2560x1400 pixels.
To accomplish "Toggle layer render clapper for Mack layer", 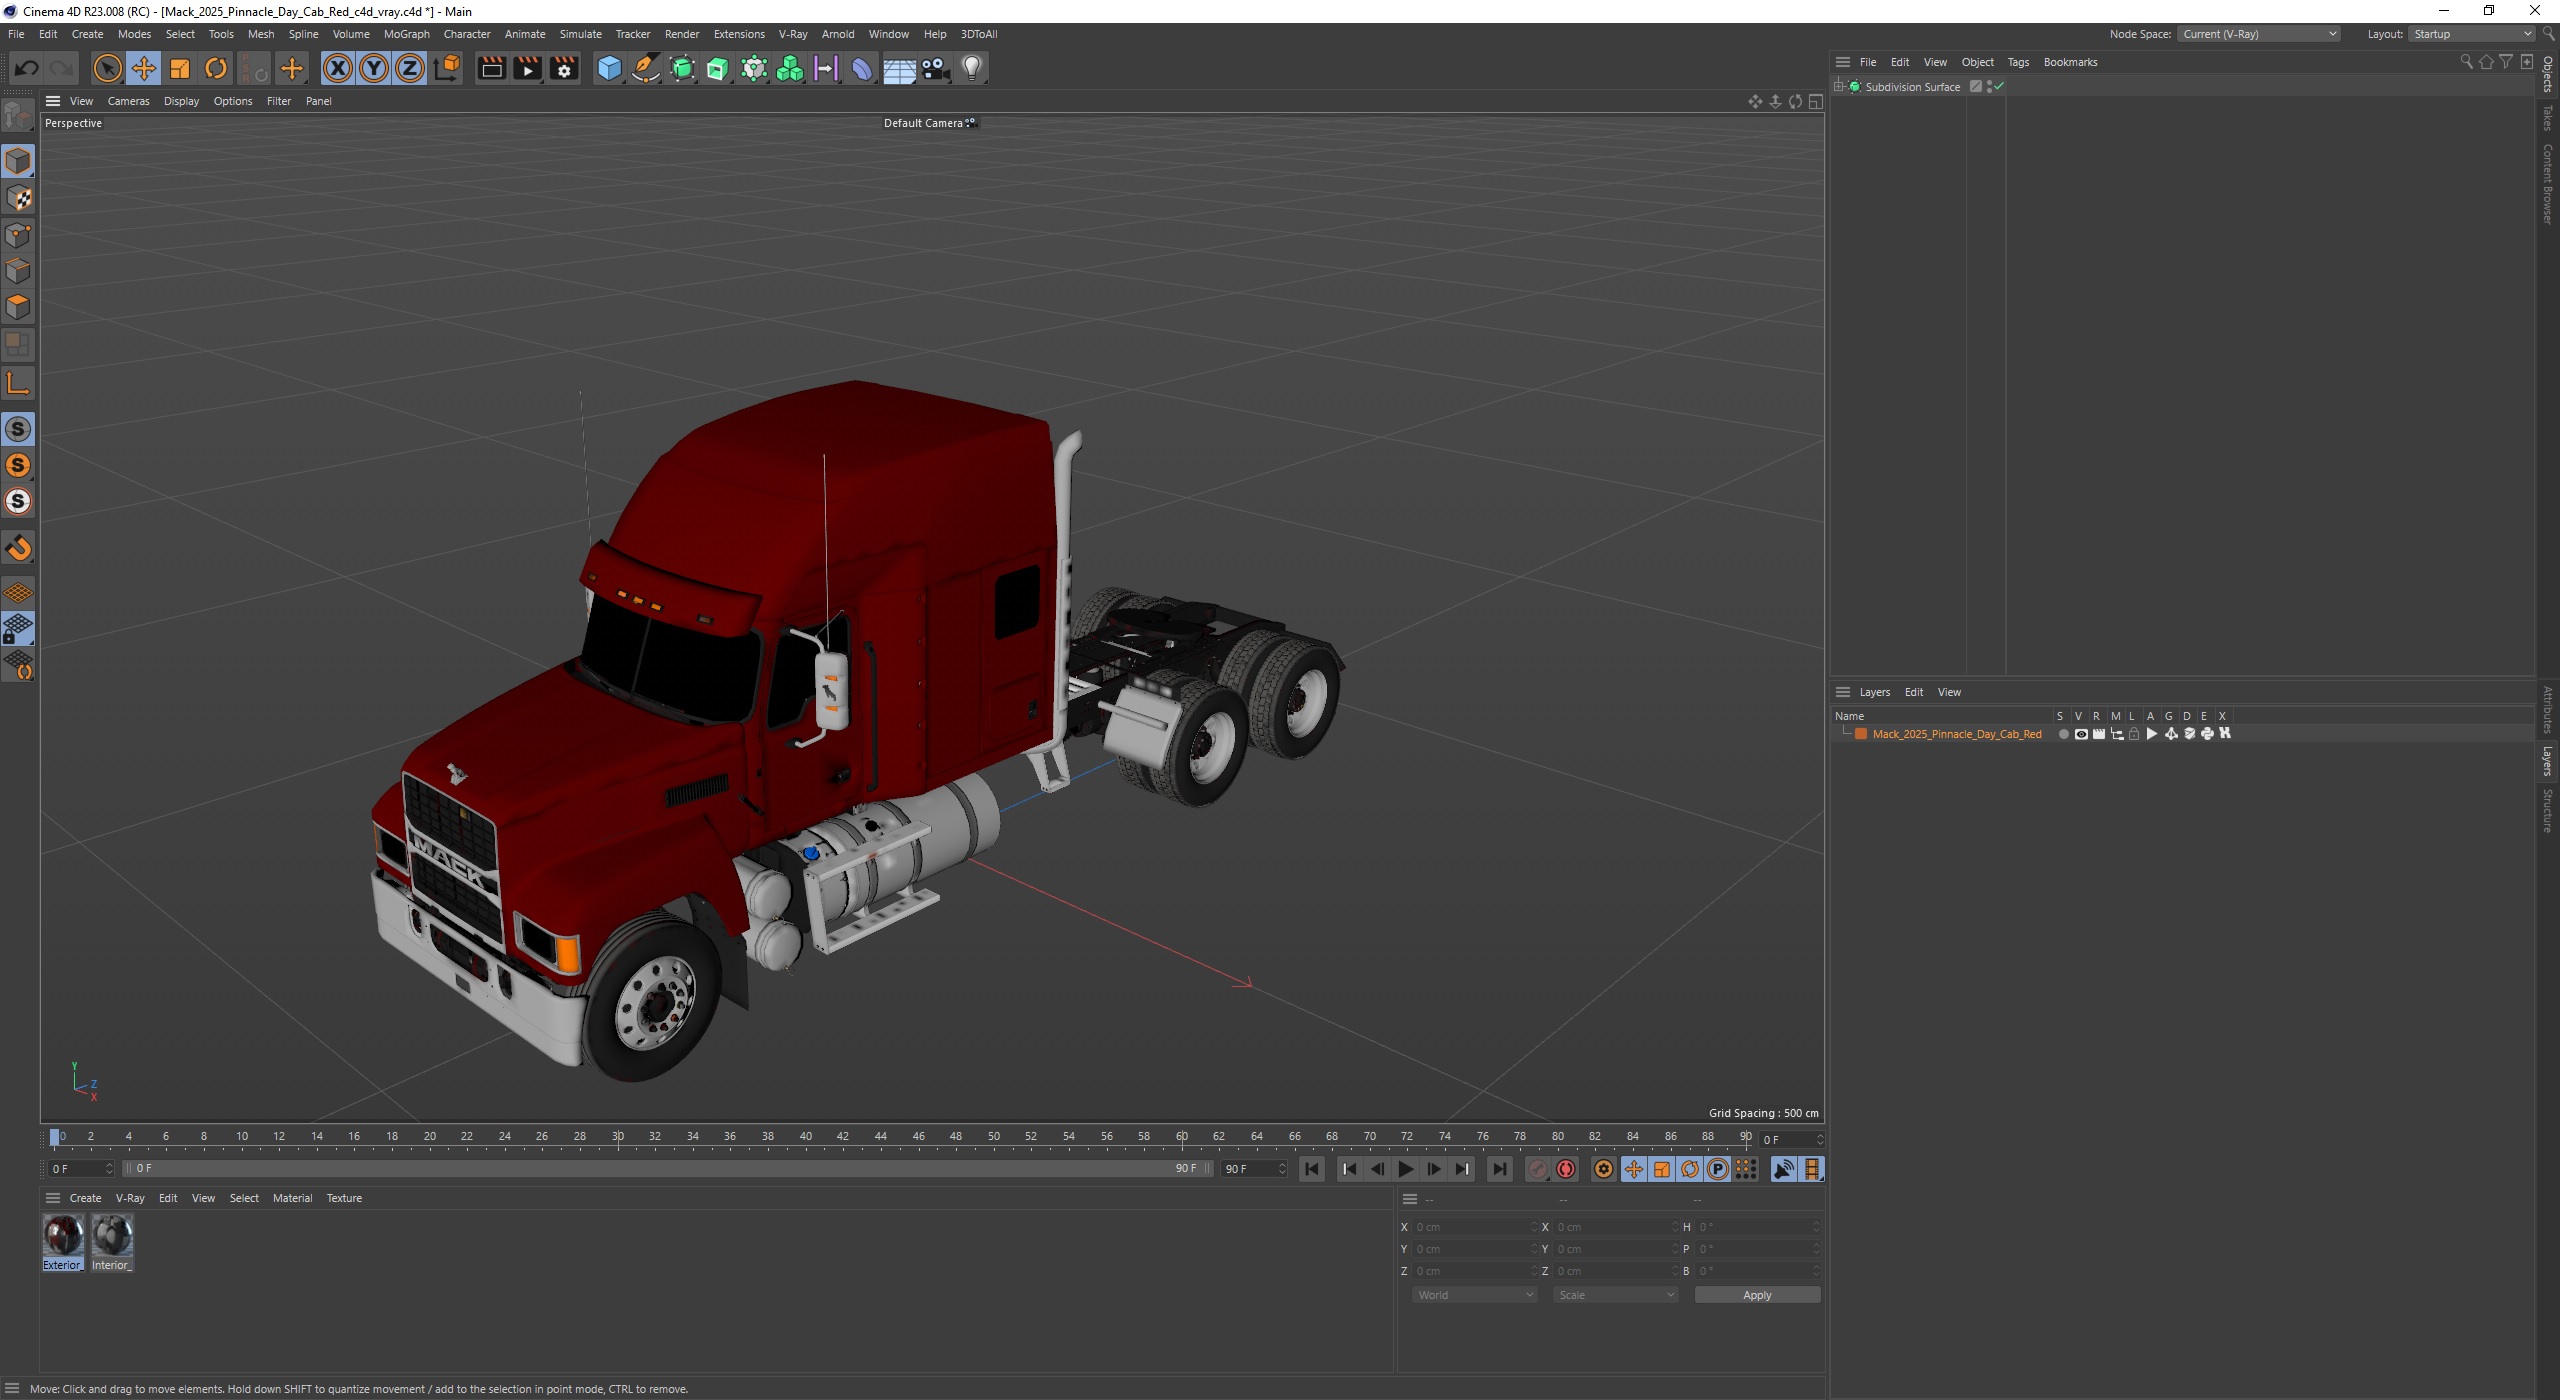I will tap(2099, 734).
